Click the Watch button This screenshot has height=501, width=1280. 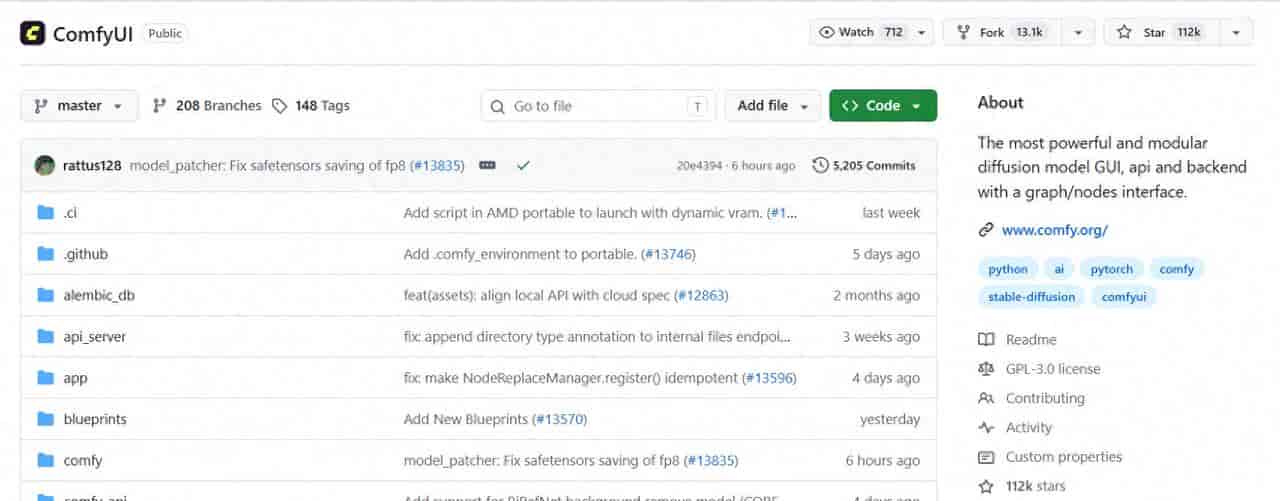point(861,32)
